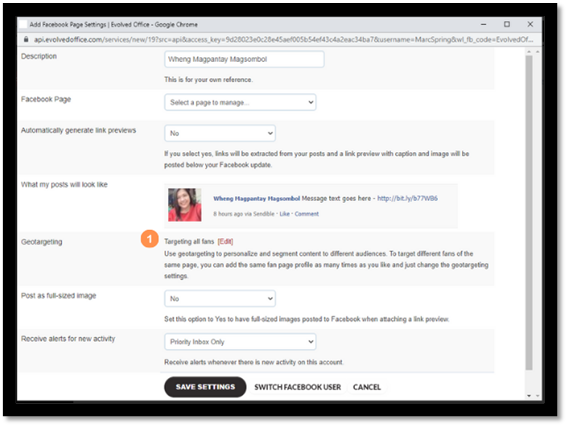Click the Comment link in preview

coord(306,214)
